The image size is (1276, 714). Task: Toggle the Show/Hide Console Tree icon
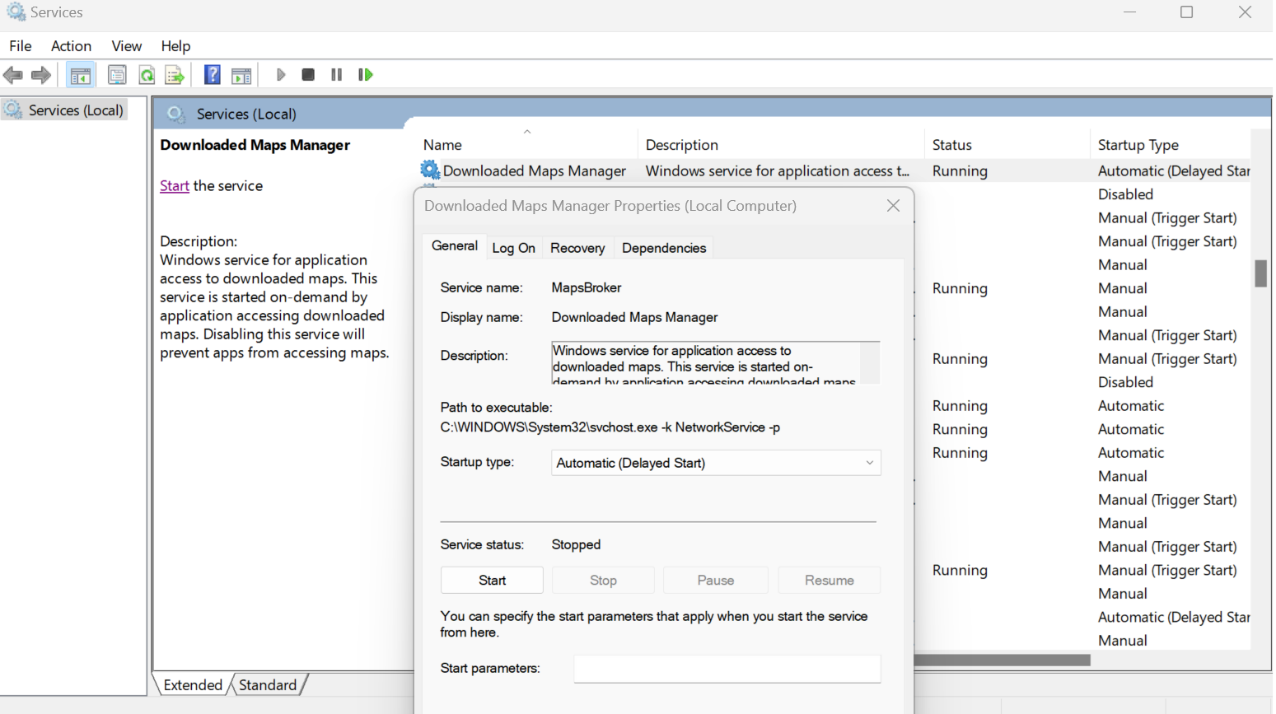point(81,75)
